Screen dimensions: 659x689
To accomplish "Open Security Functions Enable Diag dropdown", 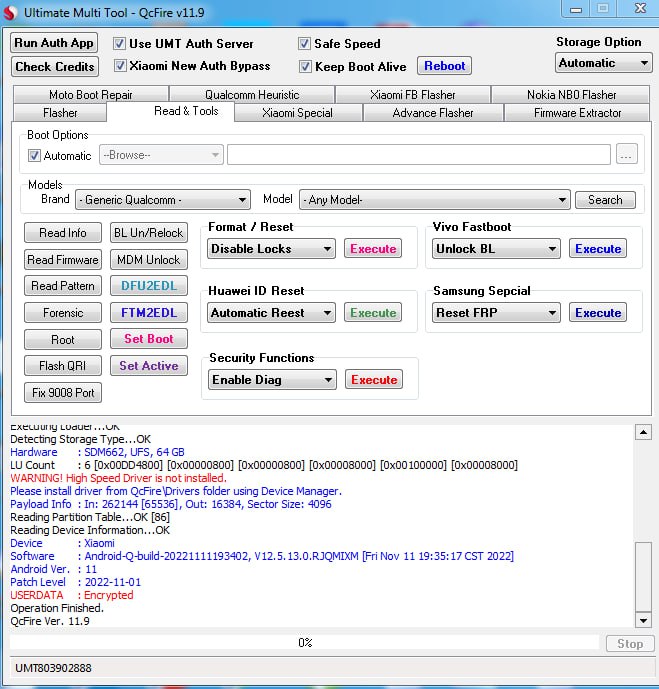I will [x=272, y=380].
